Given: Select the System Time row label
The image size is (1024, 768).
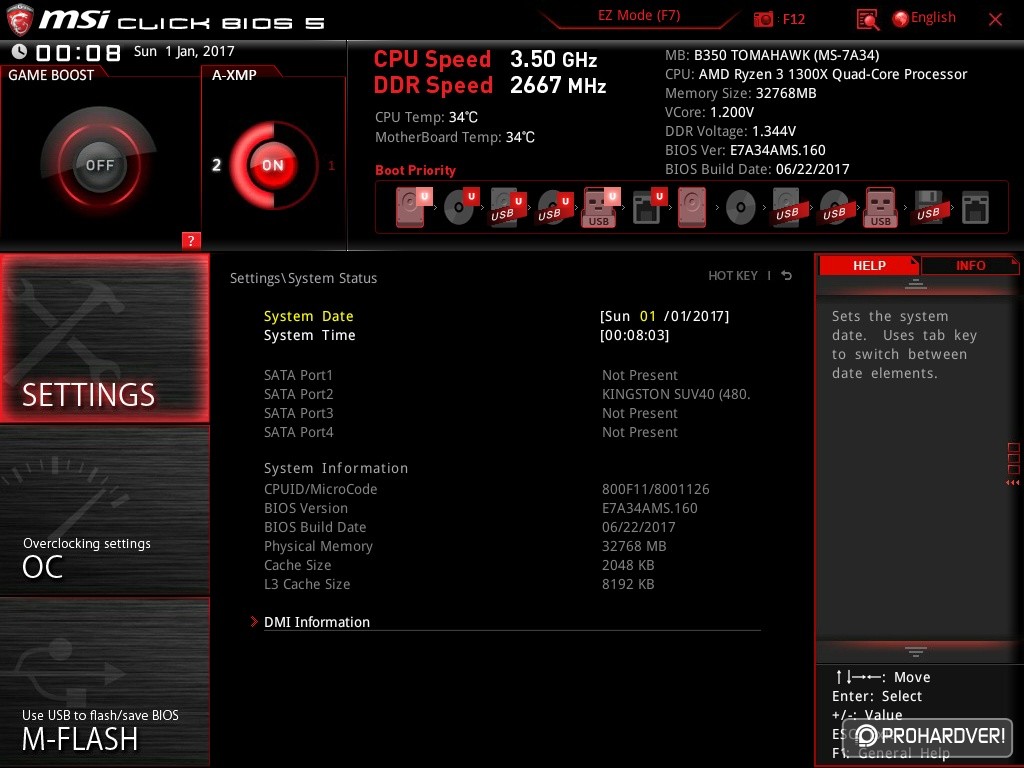Looking at the screenshot, I should [310, 335].
